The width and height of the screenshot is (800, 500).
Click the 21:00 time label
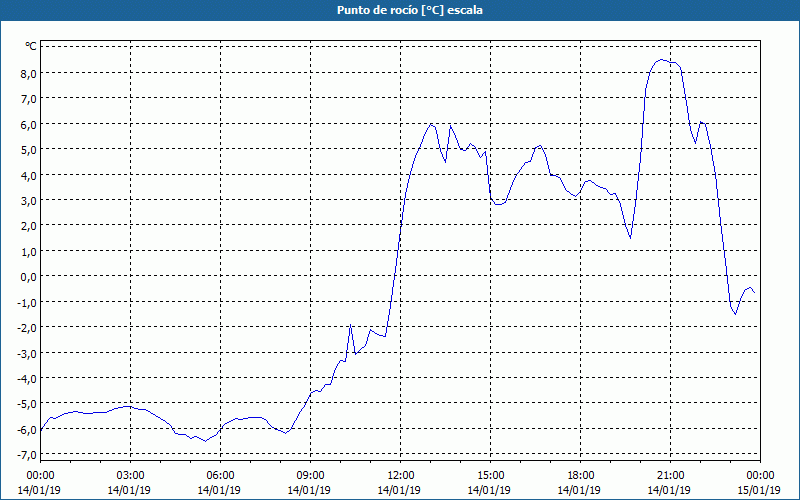(x=670, y=476)
